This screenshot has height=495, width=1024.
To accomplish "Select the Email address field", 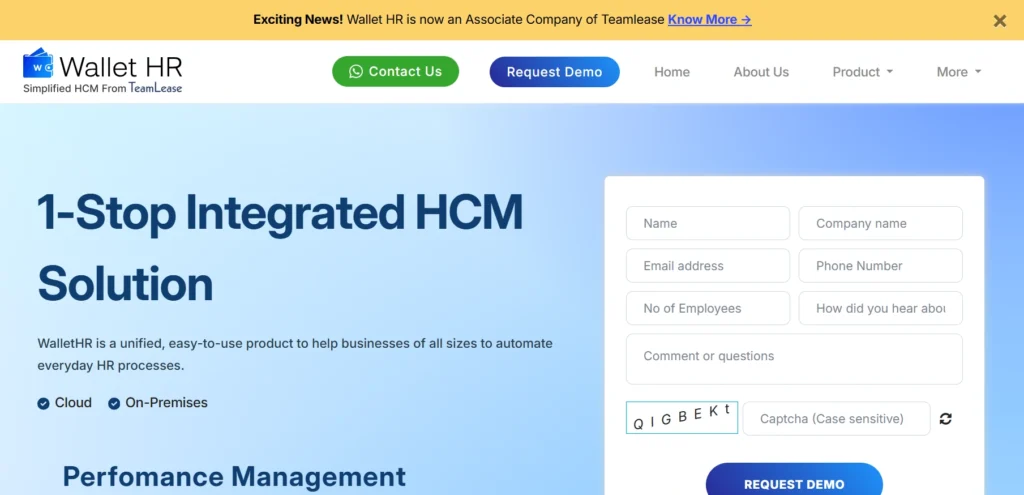I will pos(707,266).
